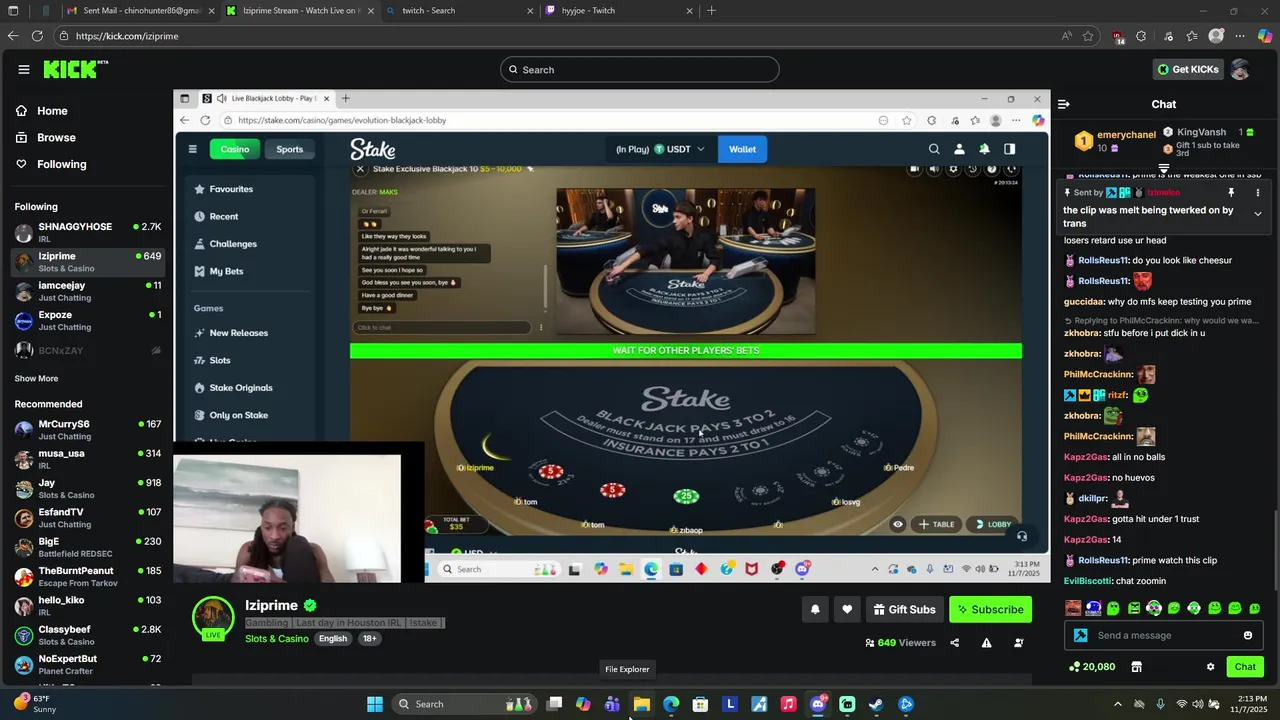Open chat settings gear
Screen dimensions: 1280x720
(x=1210, y=667)
